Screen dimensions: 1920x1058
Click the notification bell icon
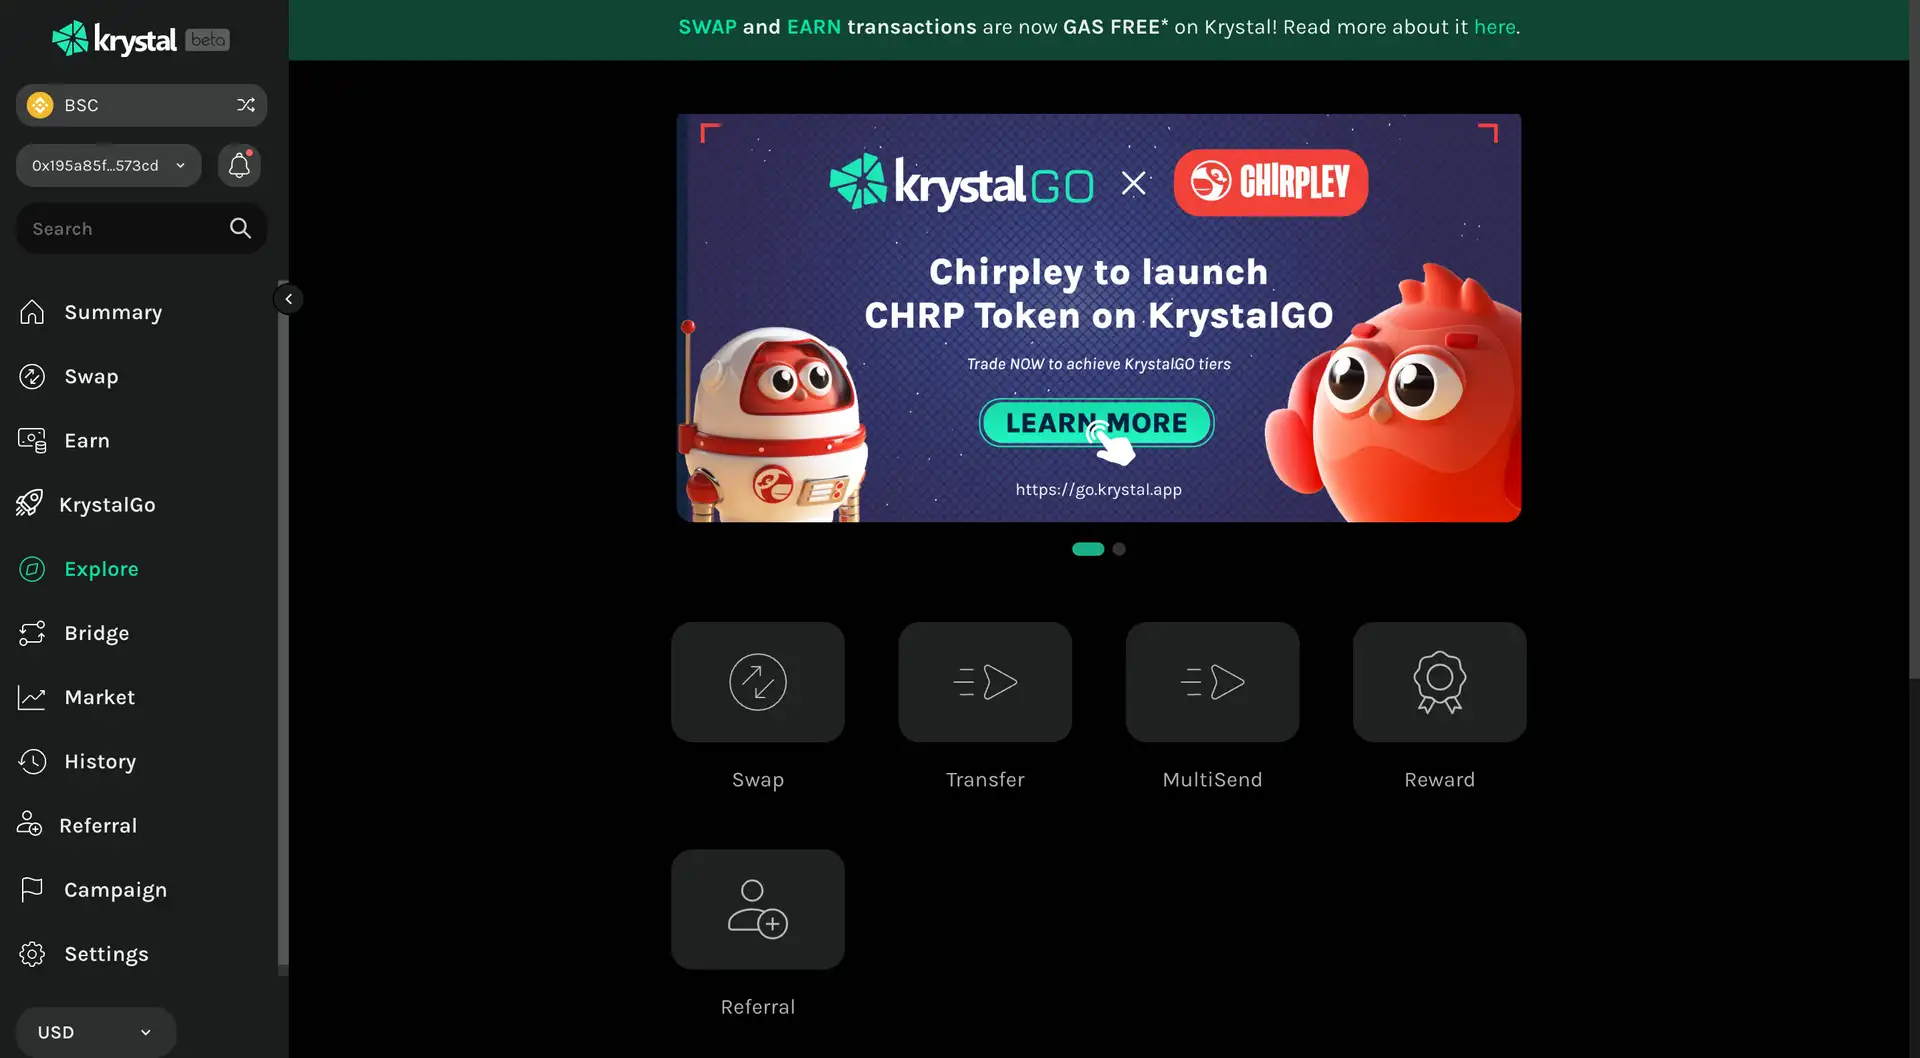[x=239, y=165]
